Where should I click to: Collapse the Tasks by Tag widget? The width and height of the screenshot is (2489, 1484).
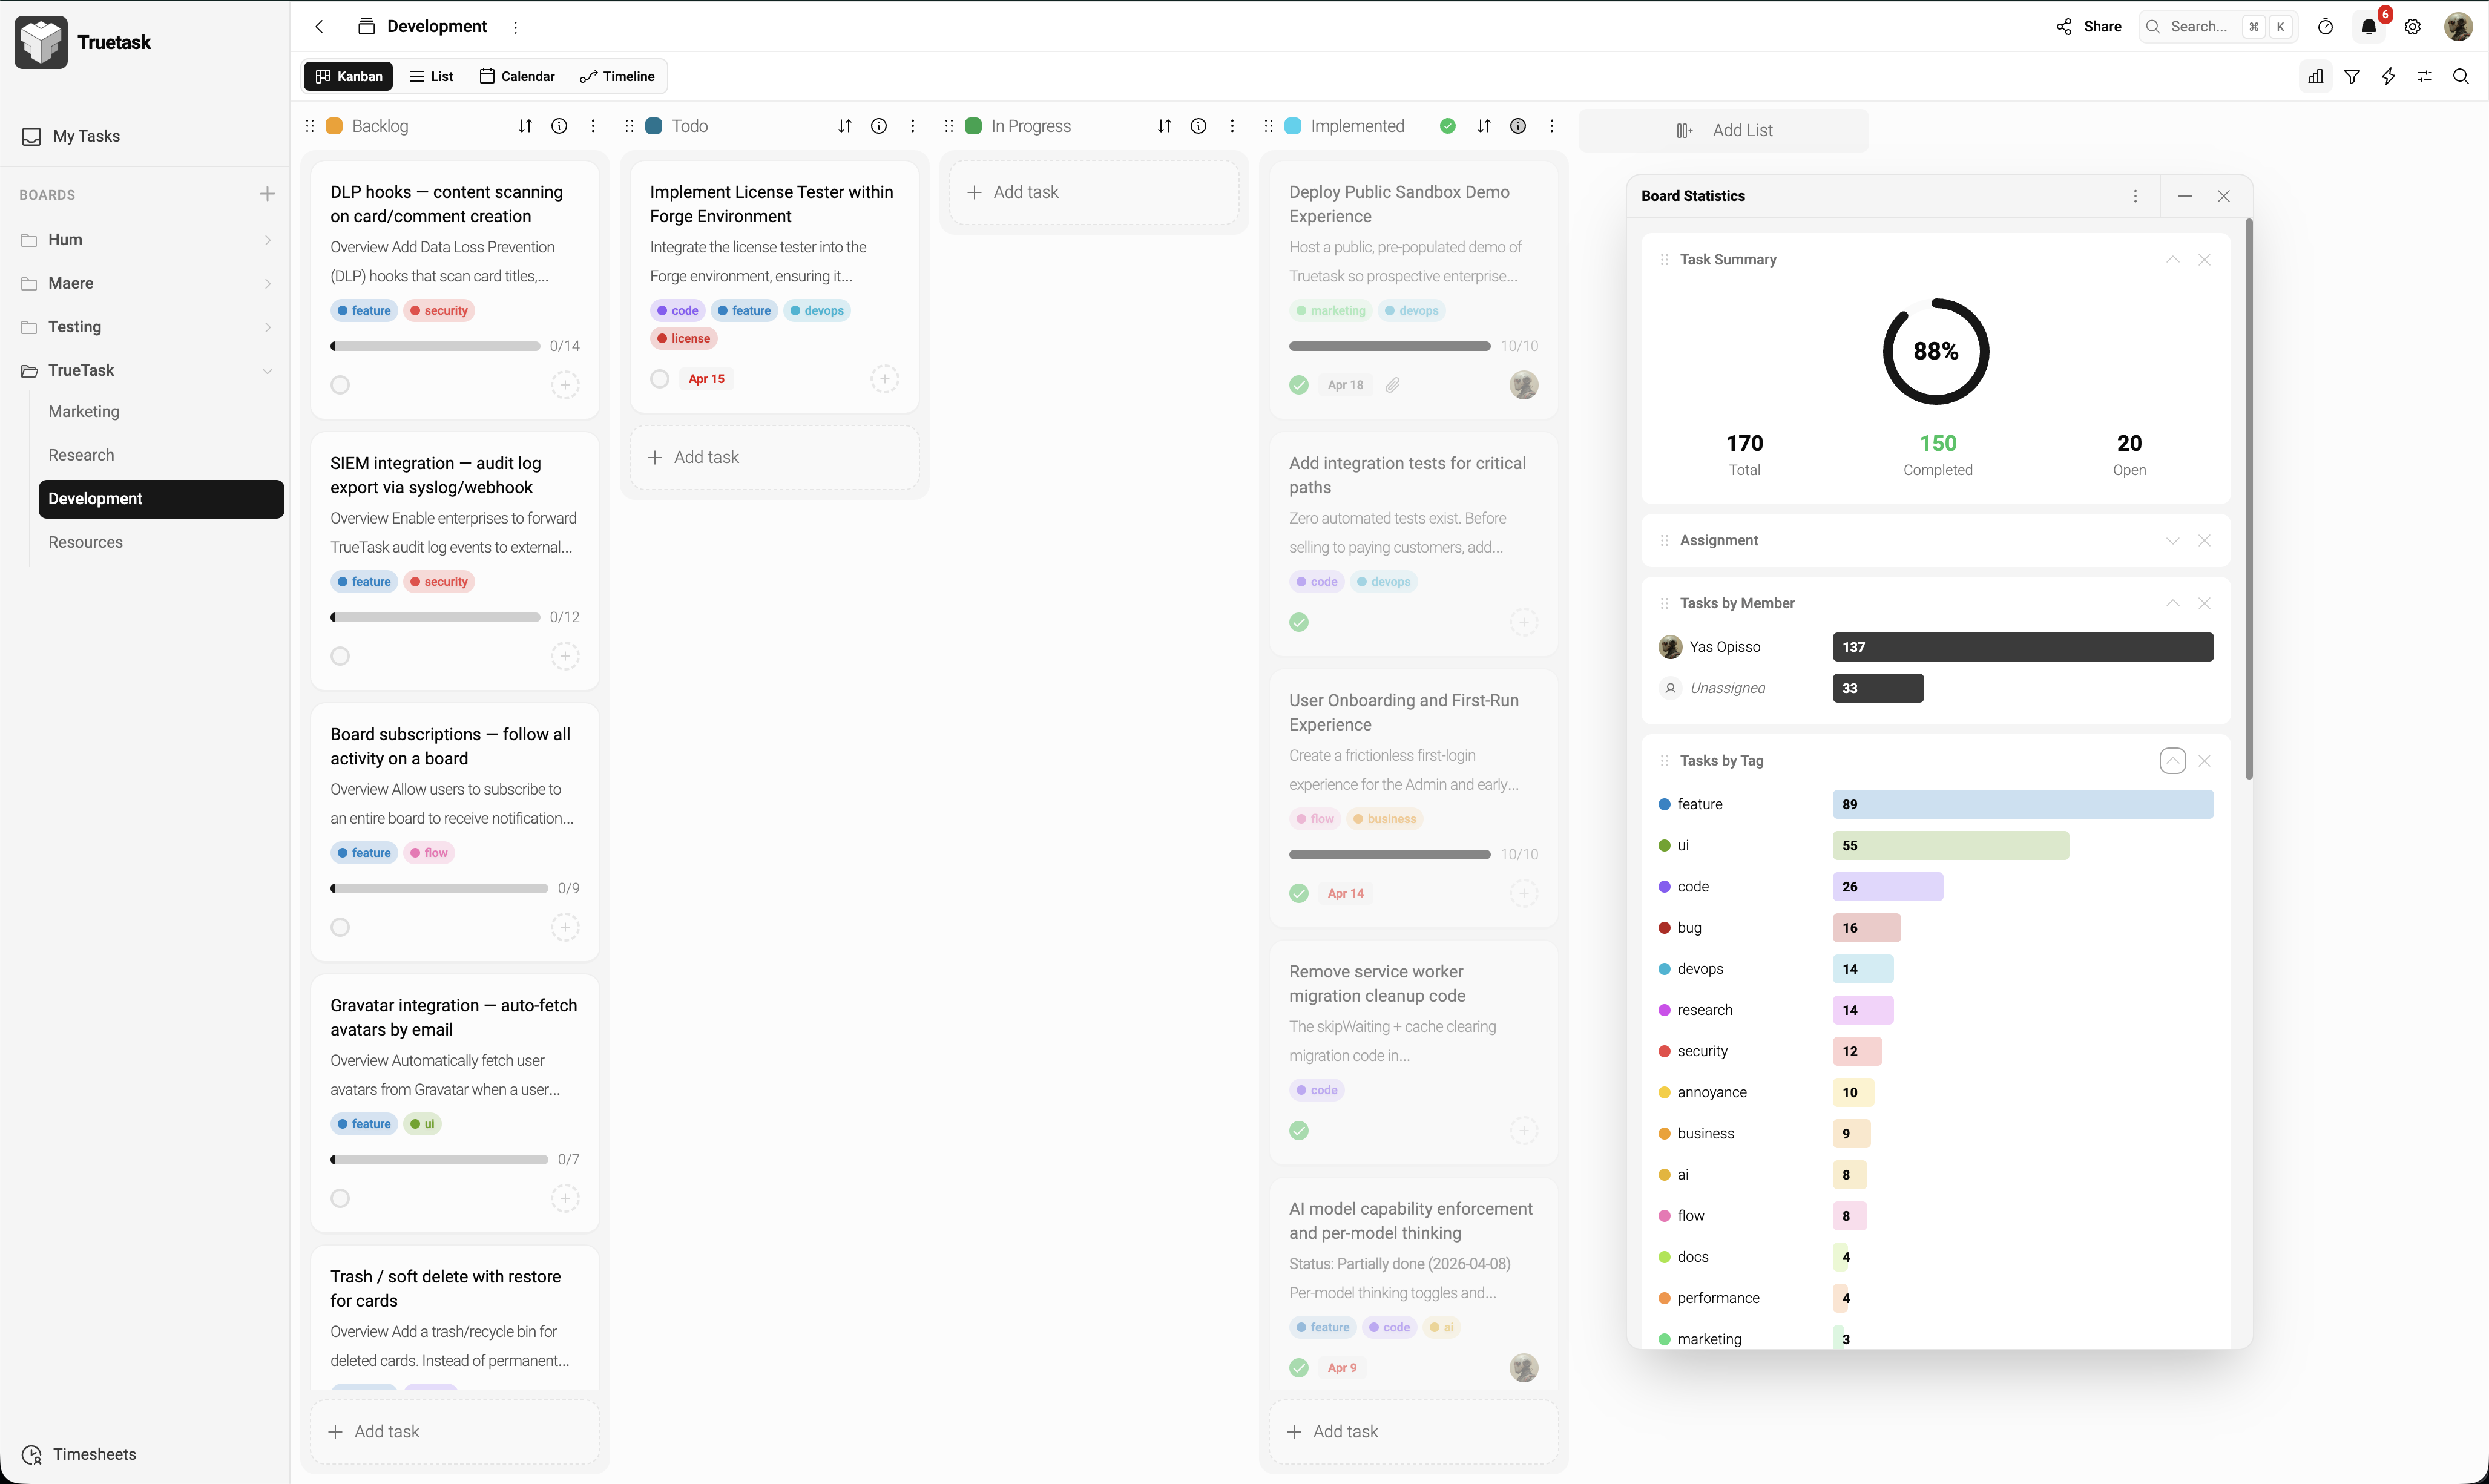coord(2172,761)
